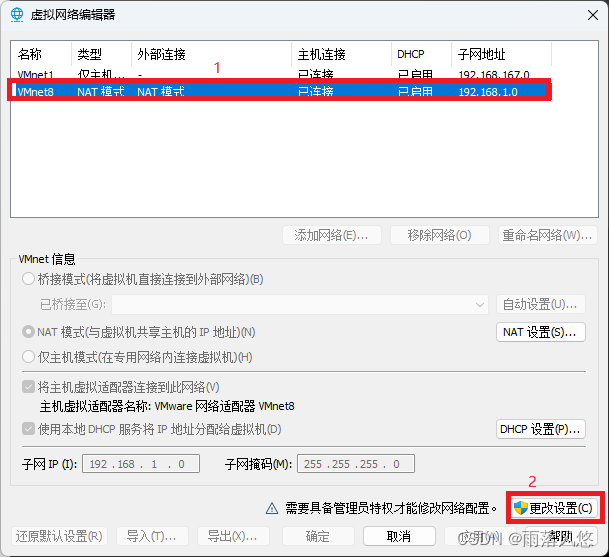Click 更改设置(C) to gain admin rights
The width and height of the screenshot is (609, 557).
pyautogui.click(x=554, y=508)
